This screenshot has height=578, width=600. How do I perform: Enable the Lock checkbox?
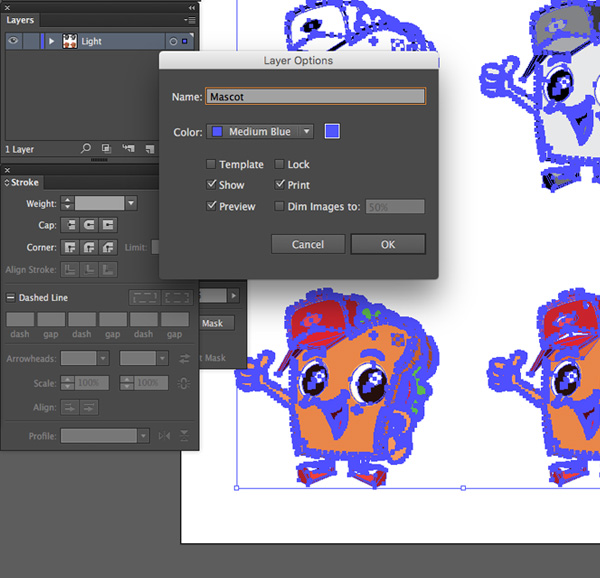pyautogui.click(x=279, y=165)
